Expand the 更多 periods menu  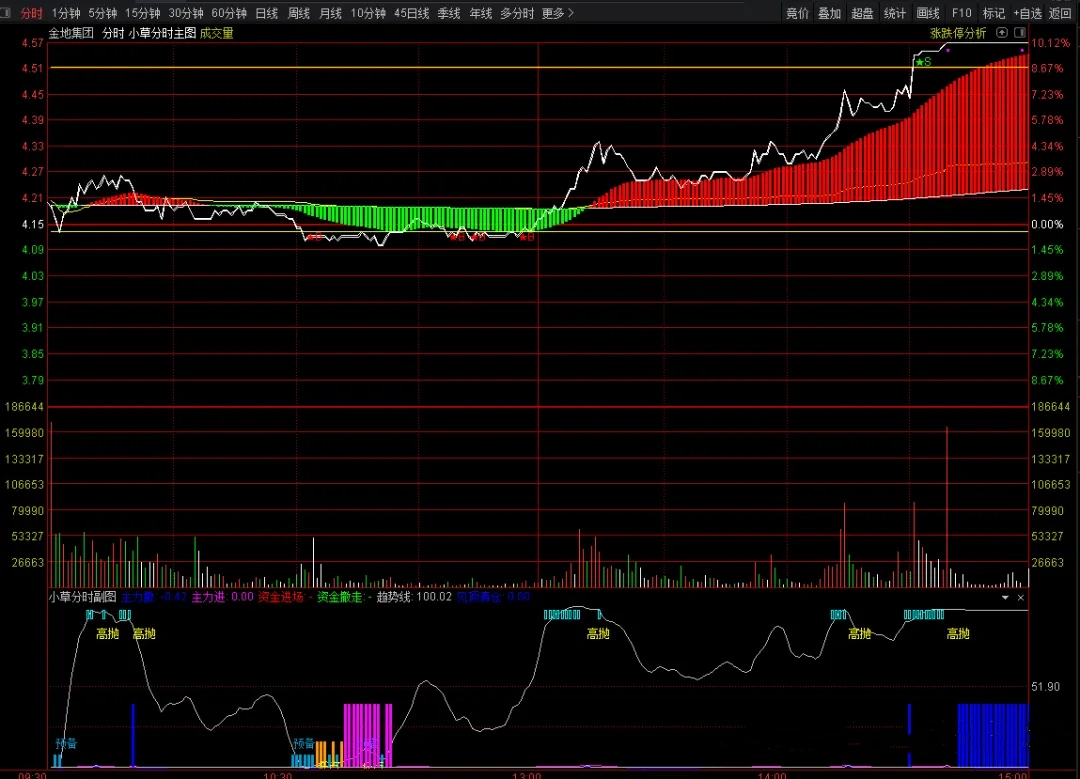pos(557,13)
